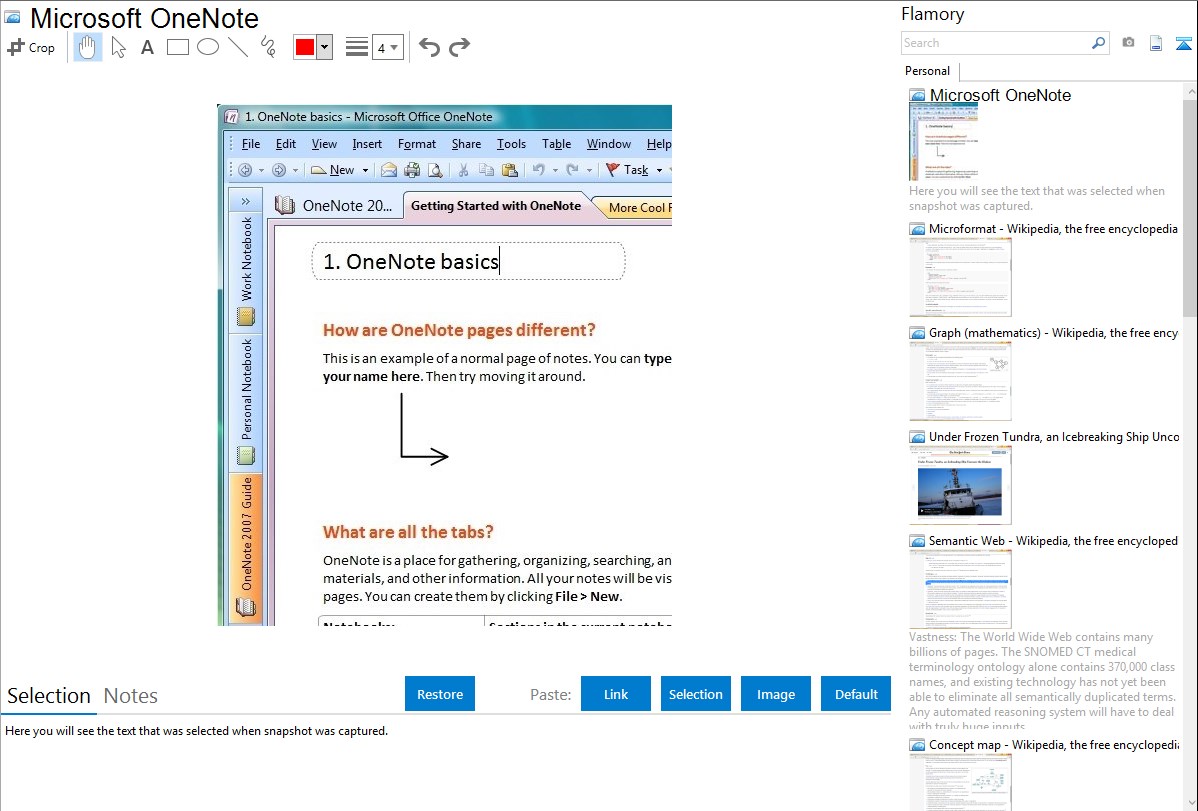Open the Concept map snapshot thumbnail
The height and width of the screenshot is (811, 1198).
click(960, 782)
